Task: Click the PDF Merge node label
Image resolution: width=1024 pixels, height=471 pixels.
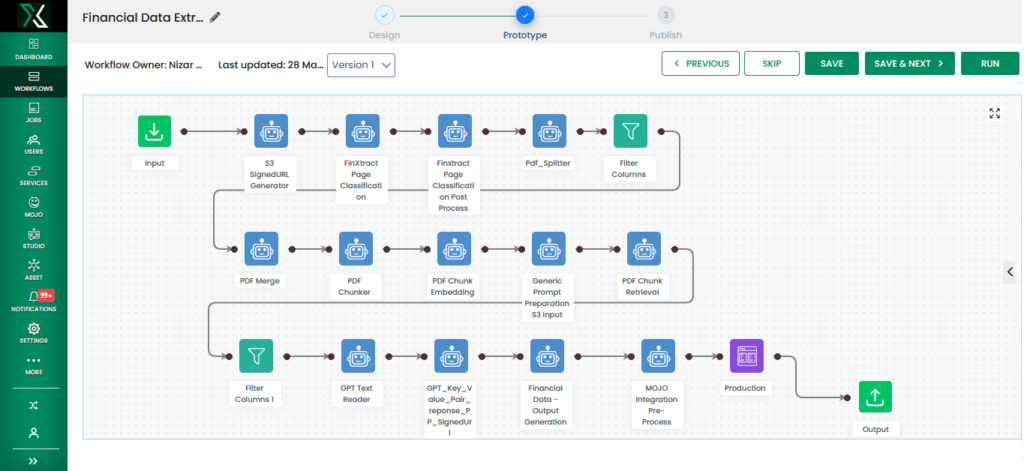Action: pyautogui.click(x=259, y=282)
